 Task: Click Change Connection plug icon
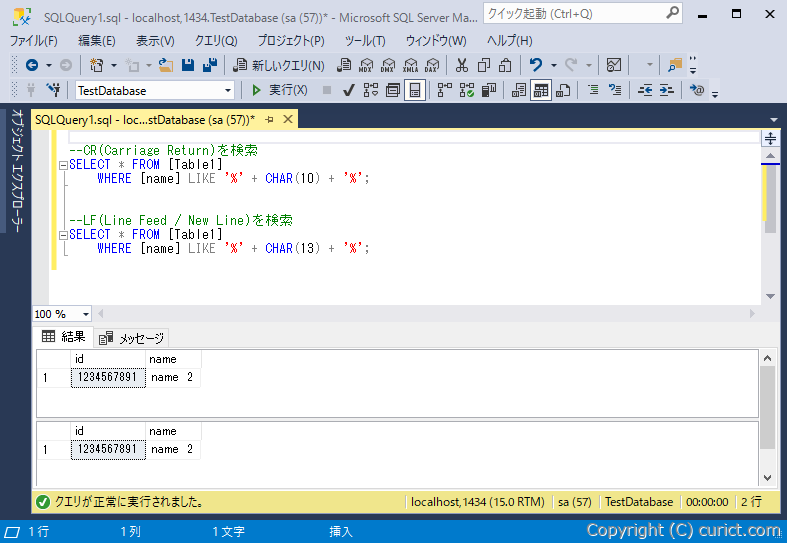pos(53,90)
